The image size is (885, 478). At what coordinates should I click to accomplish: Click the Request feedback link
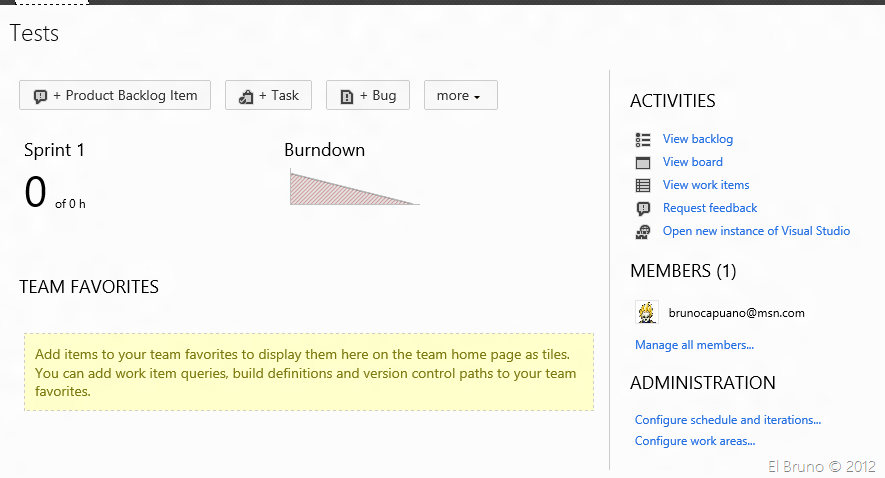click(x=709, y=208)
